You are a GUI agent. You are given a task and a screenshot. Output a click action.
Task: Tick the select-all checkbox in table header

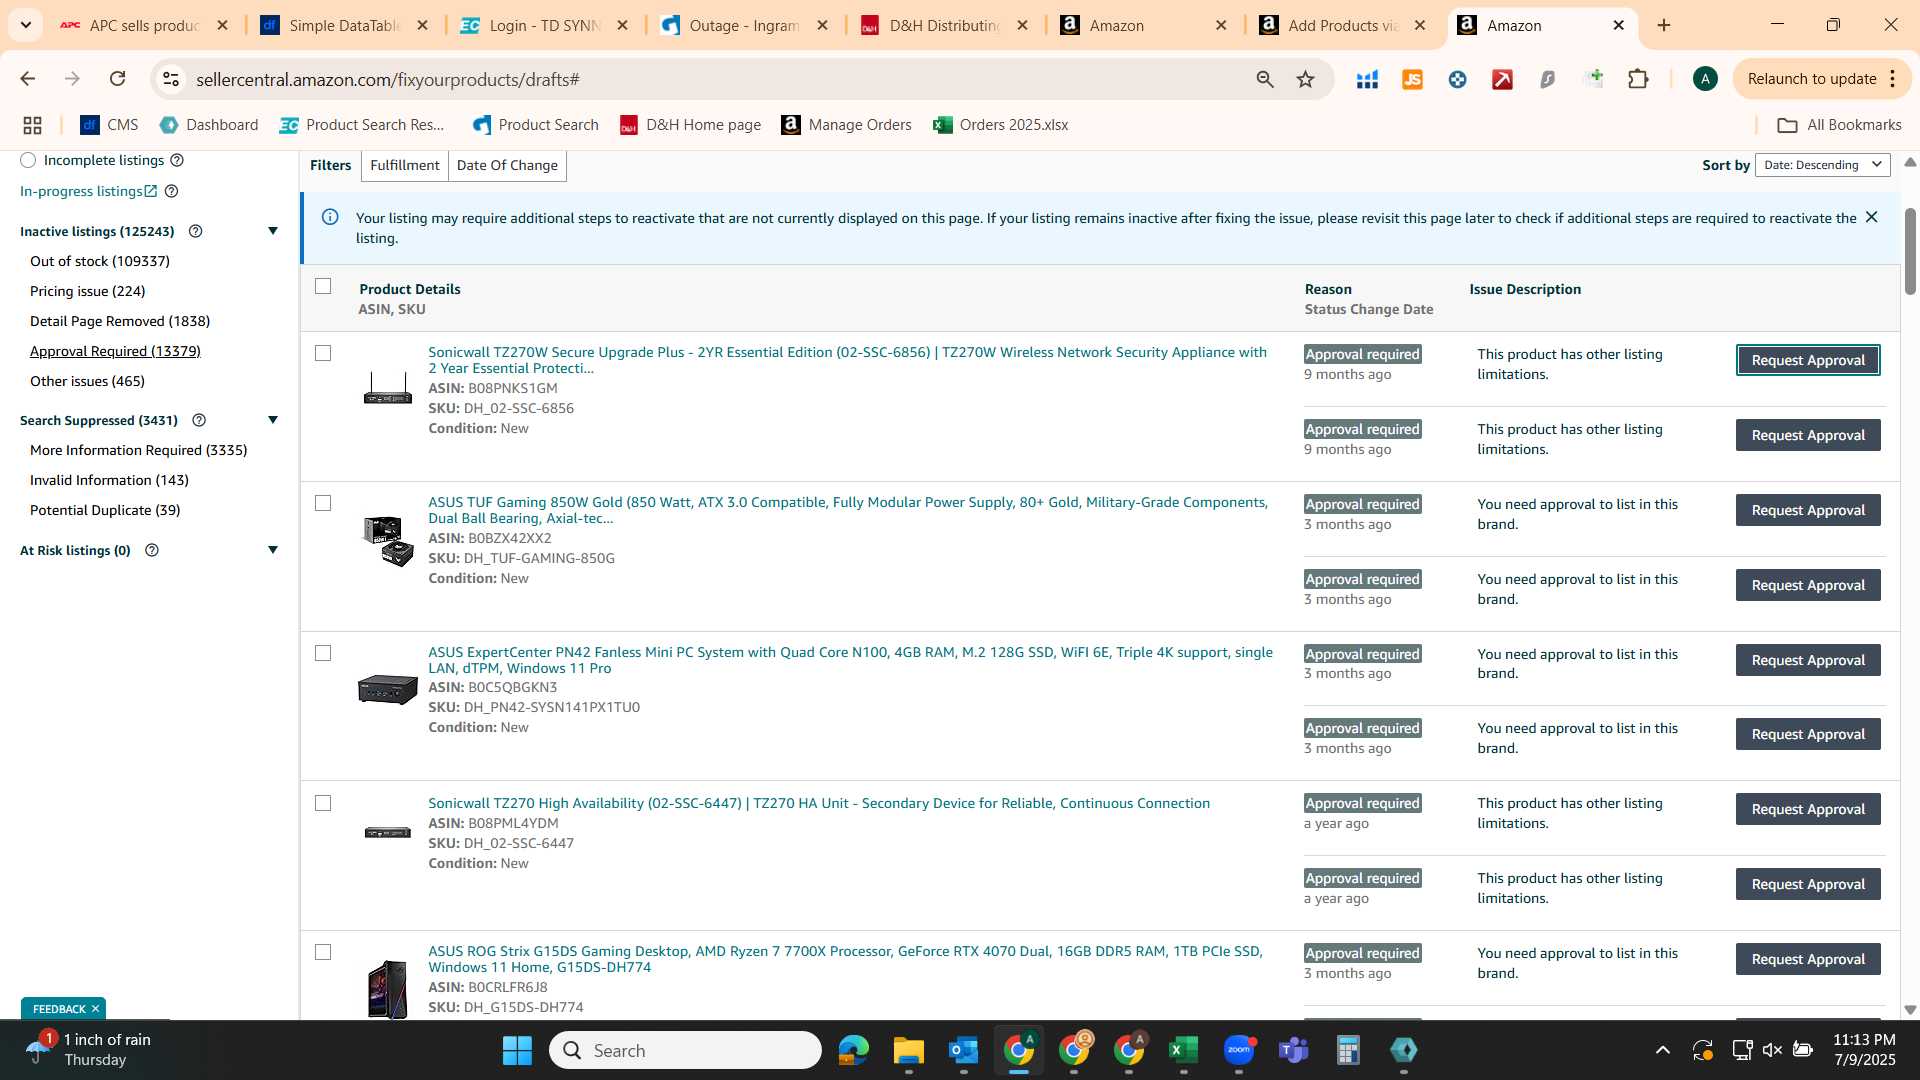click(323, 286)
